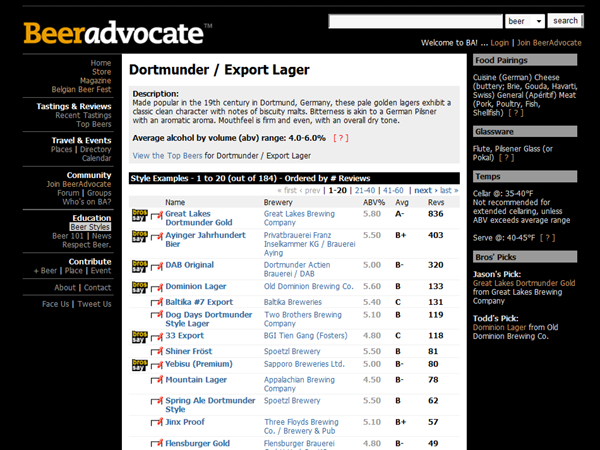The height and width of the screenshot is (450, 600).
Task: Focus the search text field
Action: tap(416, 21)
